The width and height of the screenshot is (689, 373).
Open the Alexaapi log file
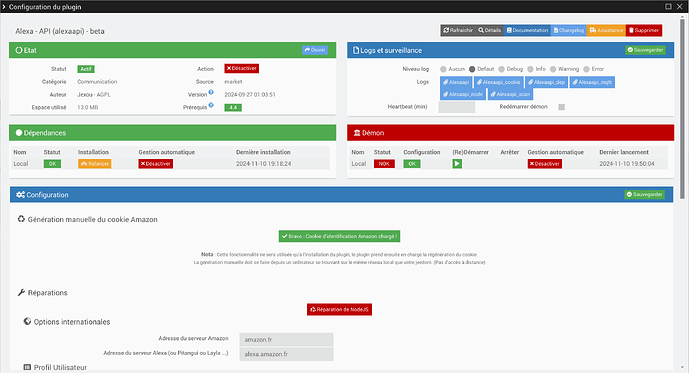[456, 82]
